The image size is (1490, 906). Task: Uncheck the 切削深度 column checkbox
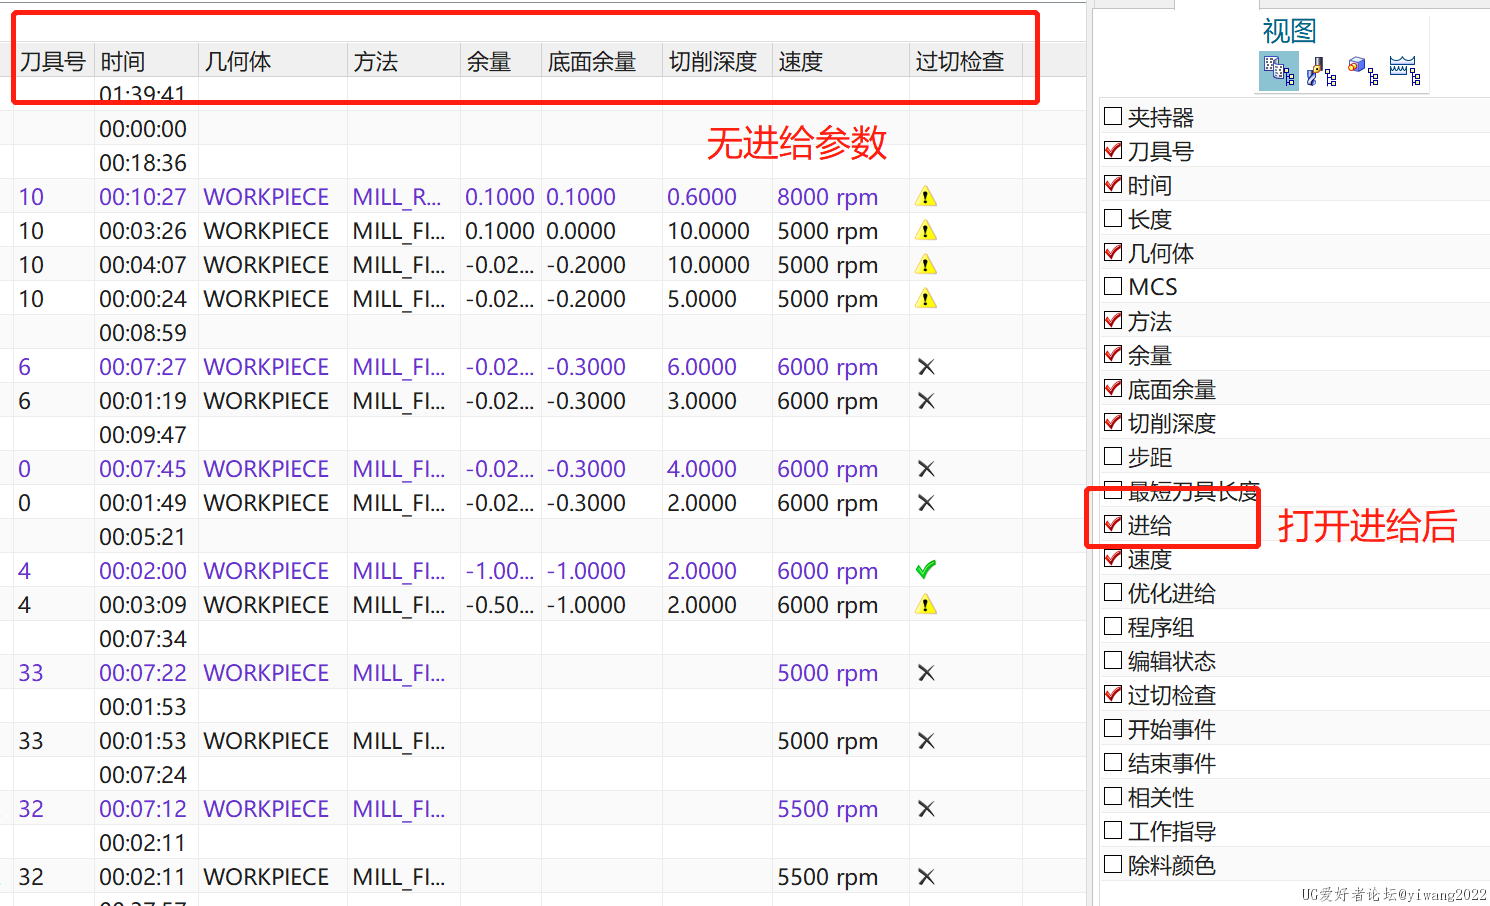pos(1112,422)
